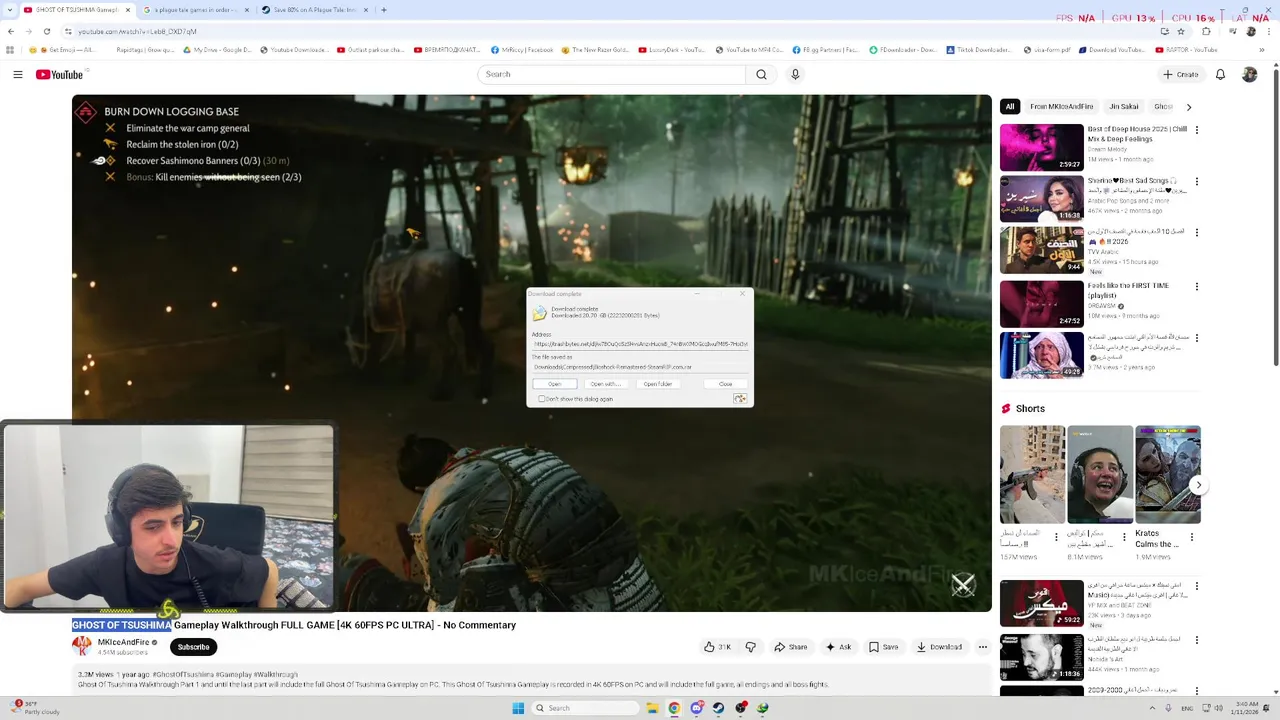Click the Windows taskbar search box
Screen dimensions: 1280x720
[x=585, y=708]
